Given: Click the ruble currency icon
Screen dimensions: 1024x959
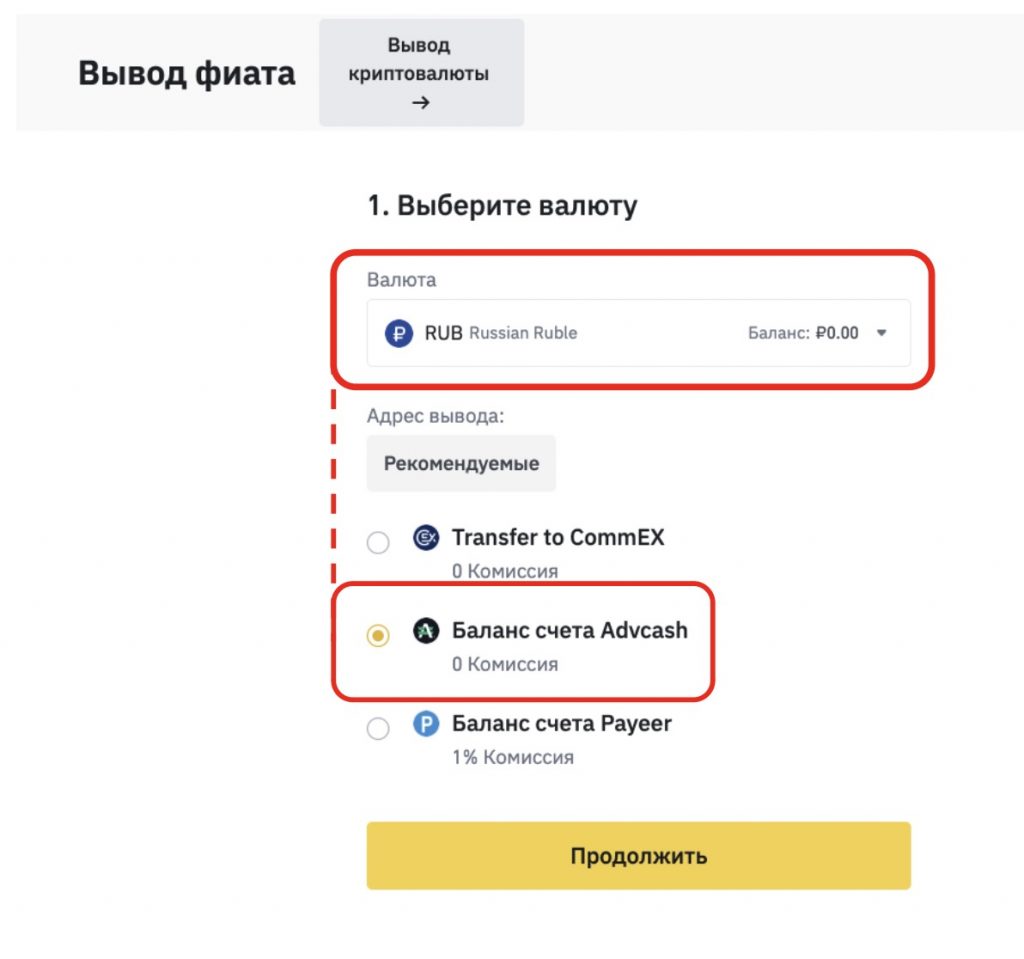Looking at the screenshot, I should point(399,333).
